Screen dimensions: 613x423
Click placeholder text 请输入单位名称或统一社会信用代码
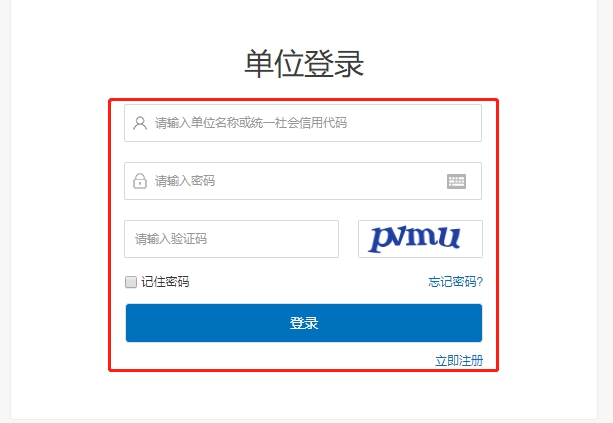coord(251,123)
